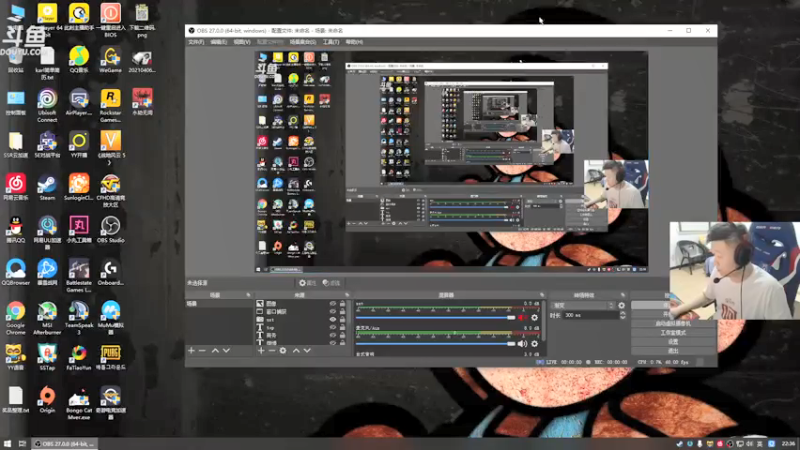Viewport: 800px width, 450px height.
Task: Open WeGame desktop shortcut
Action: (x=110, y=59)
